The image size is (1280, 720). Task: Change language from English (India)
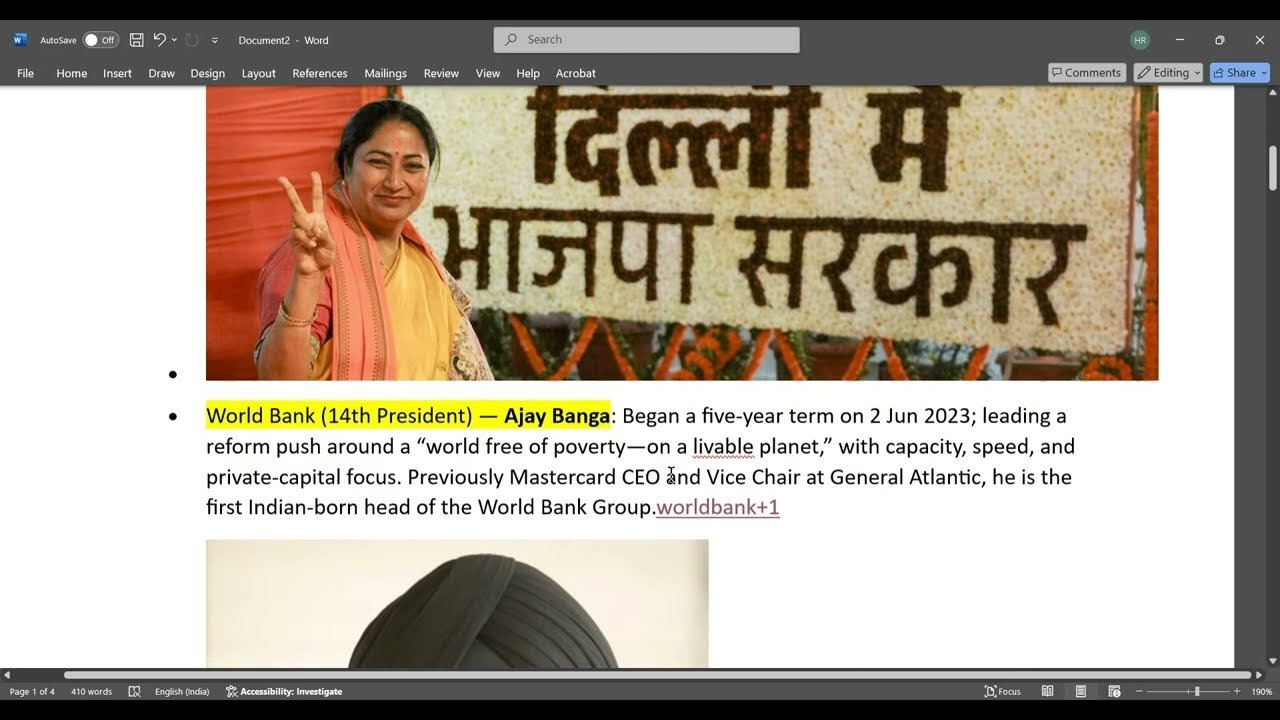coord(182,692)
